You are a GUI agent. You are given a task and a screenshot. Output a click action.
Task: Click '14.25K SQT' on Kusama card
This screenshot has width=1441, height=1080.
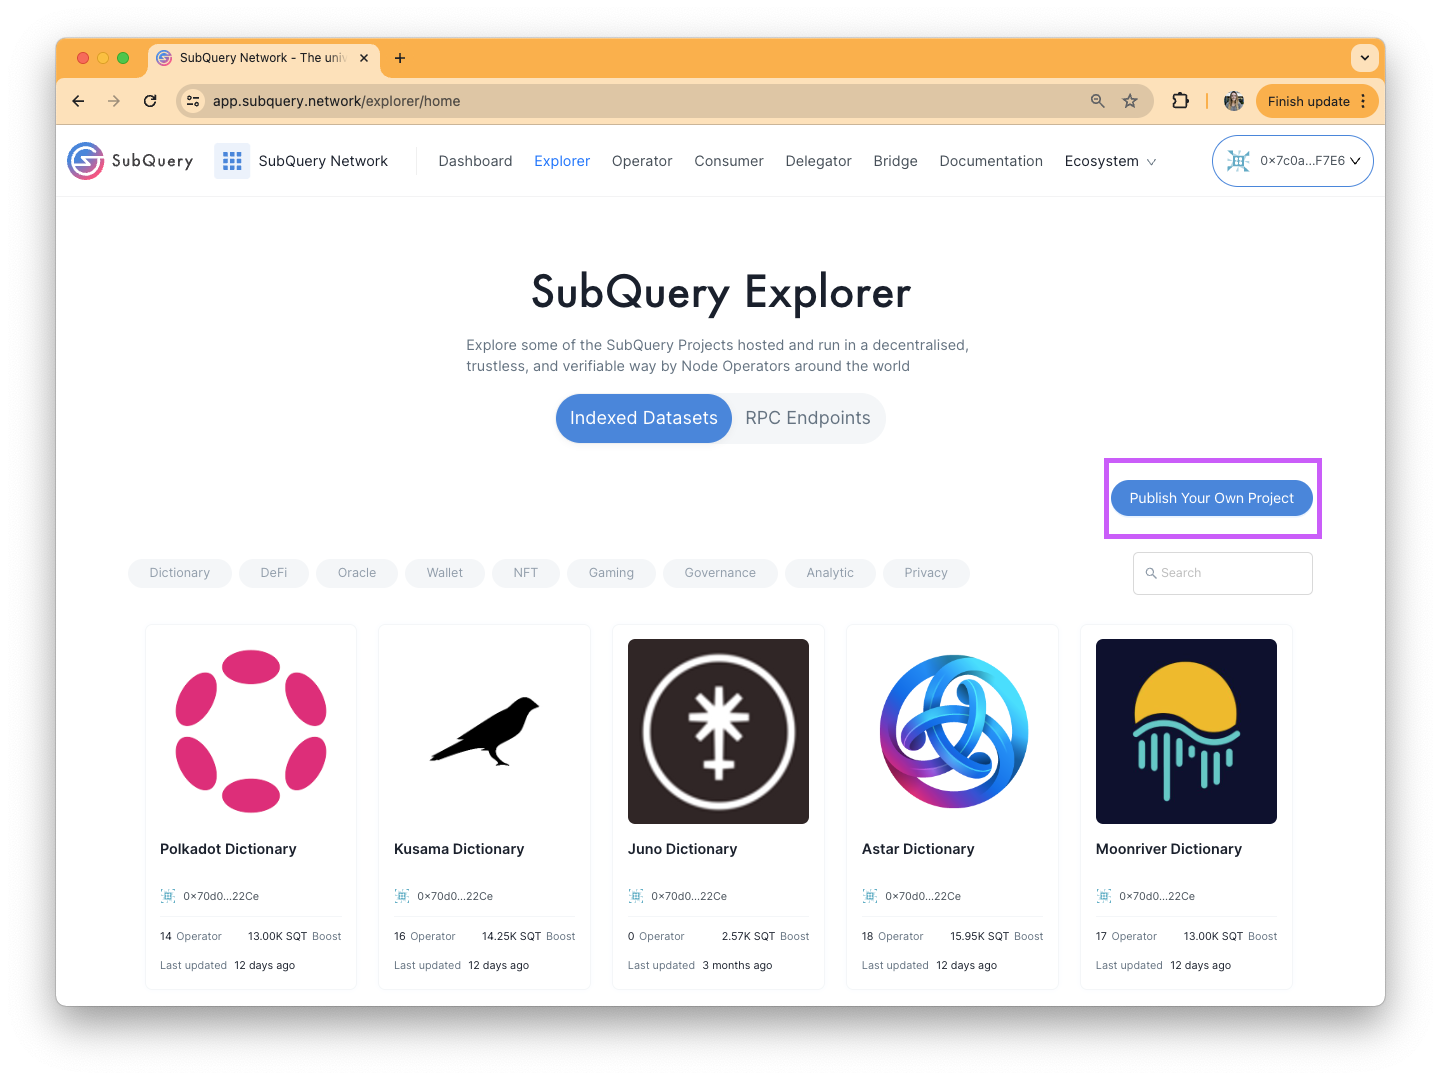511,937
